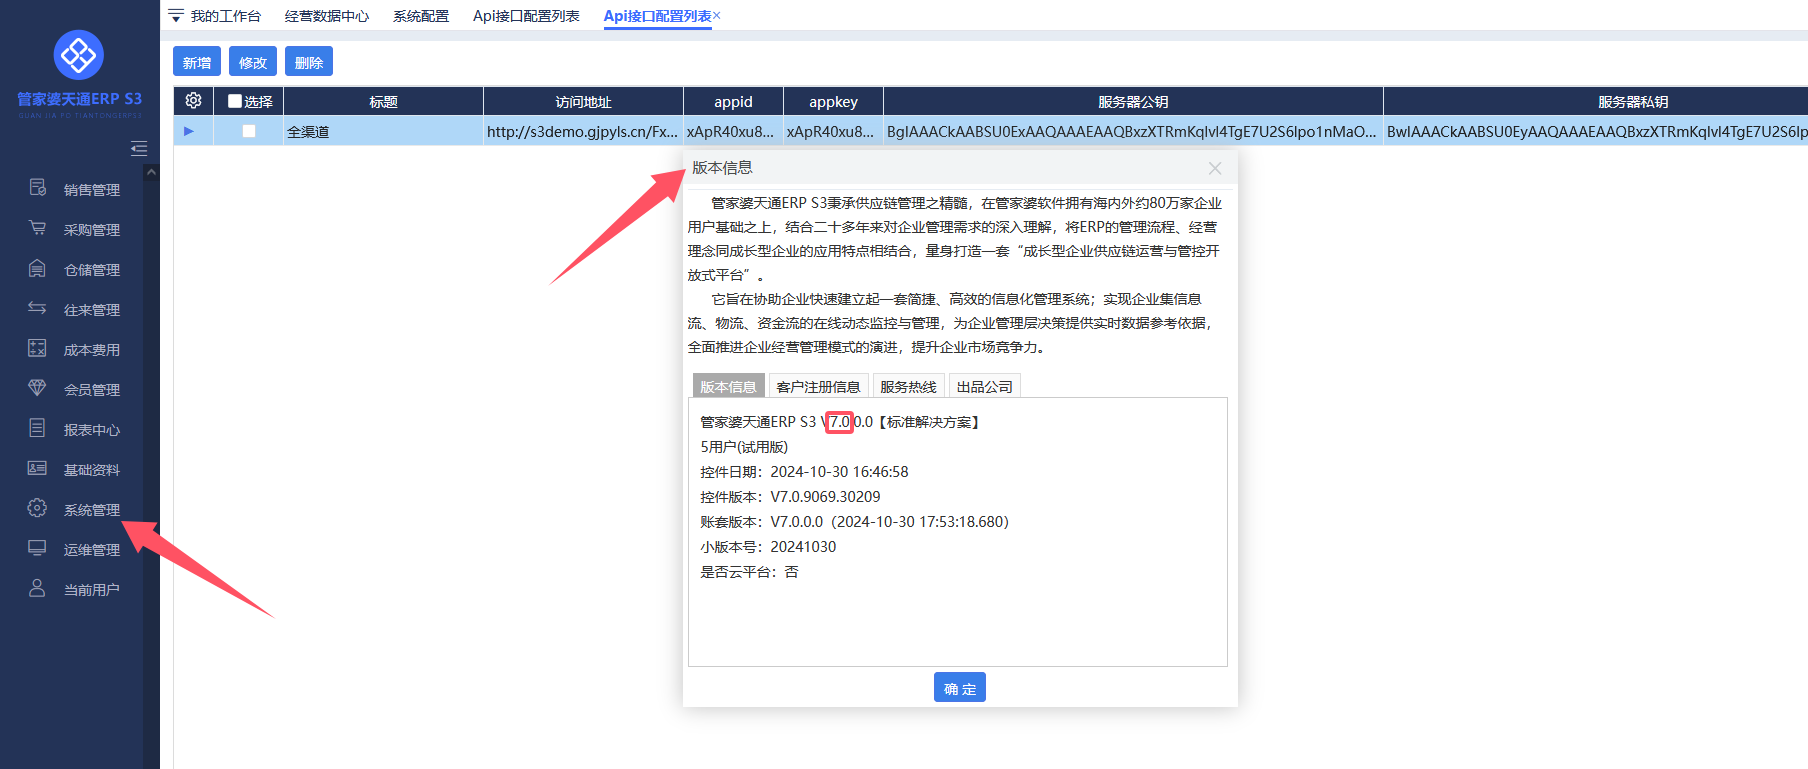Select the 版本信息 tab in dialog

click(728, 386)
